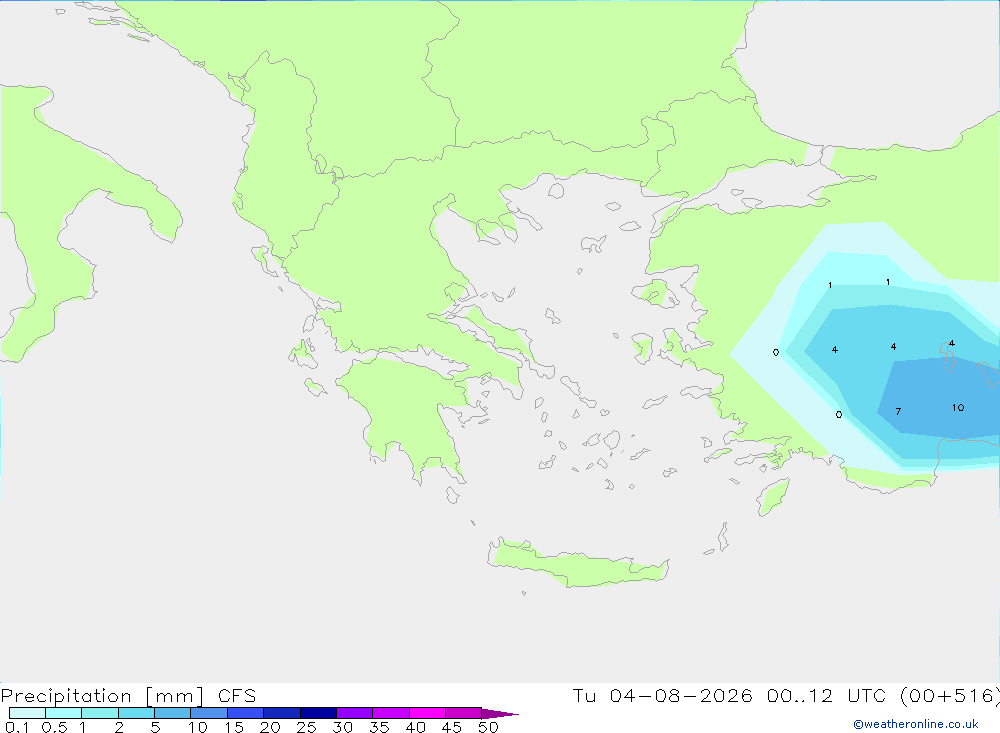This screenshot has height=733, width=1000.
Task: Select the 2–5 mm legend color swatch
Action: (x=136, y=713)
